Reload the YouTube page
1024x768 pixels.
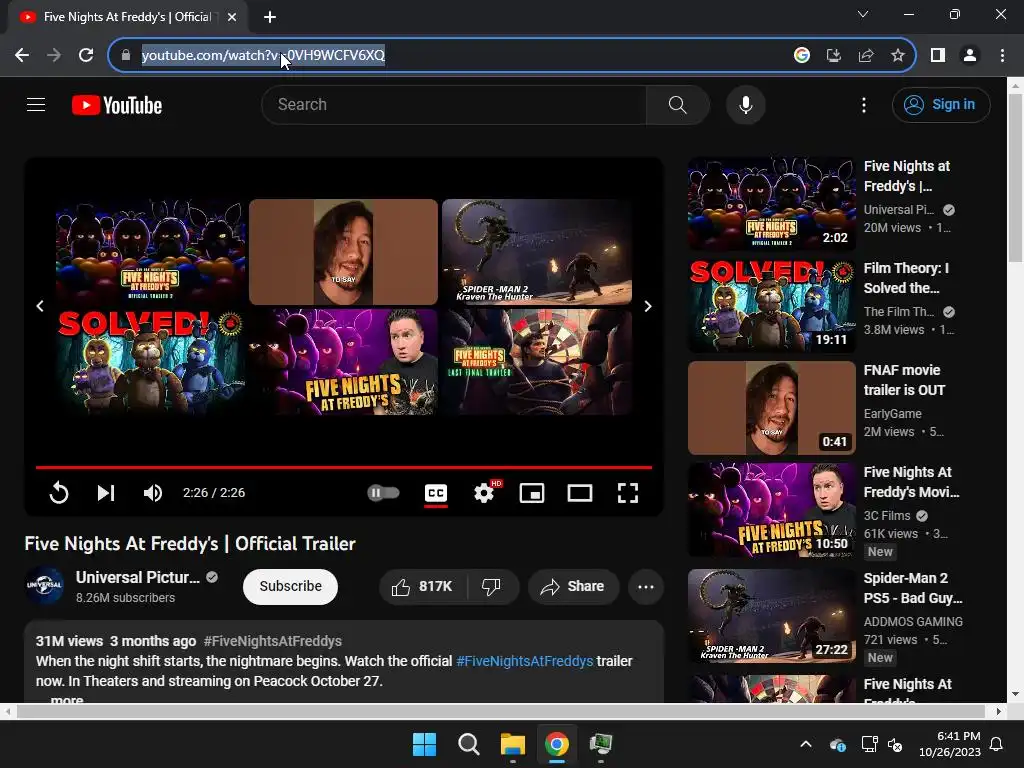[86, 56]
